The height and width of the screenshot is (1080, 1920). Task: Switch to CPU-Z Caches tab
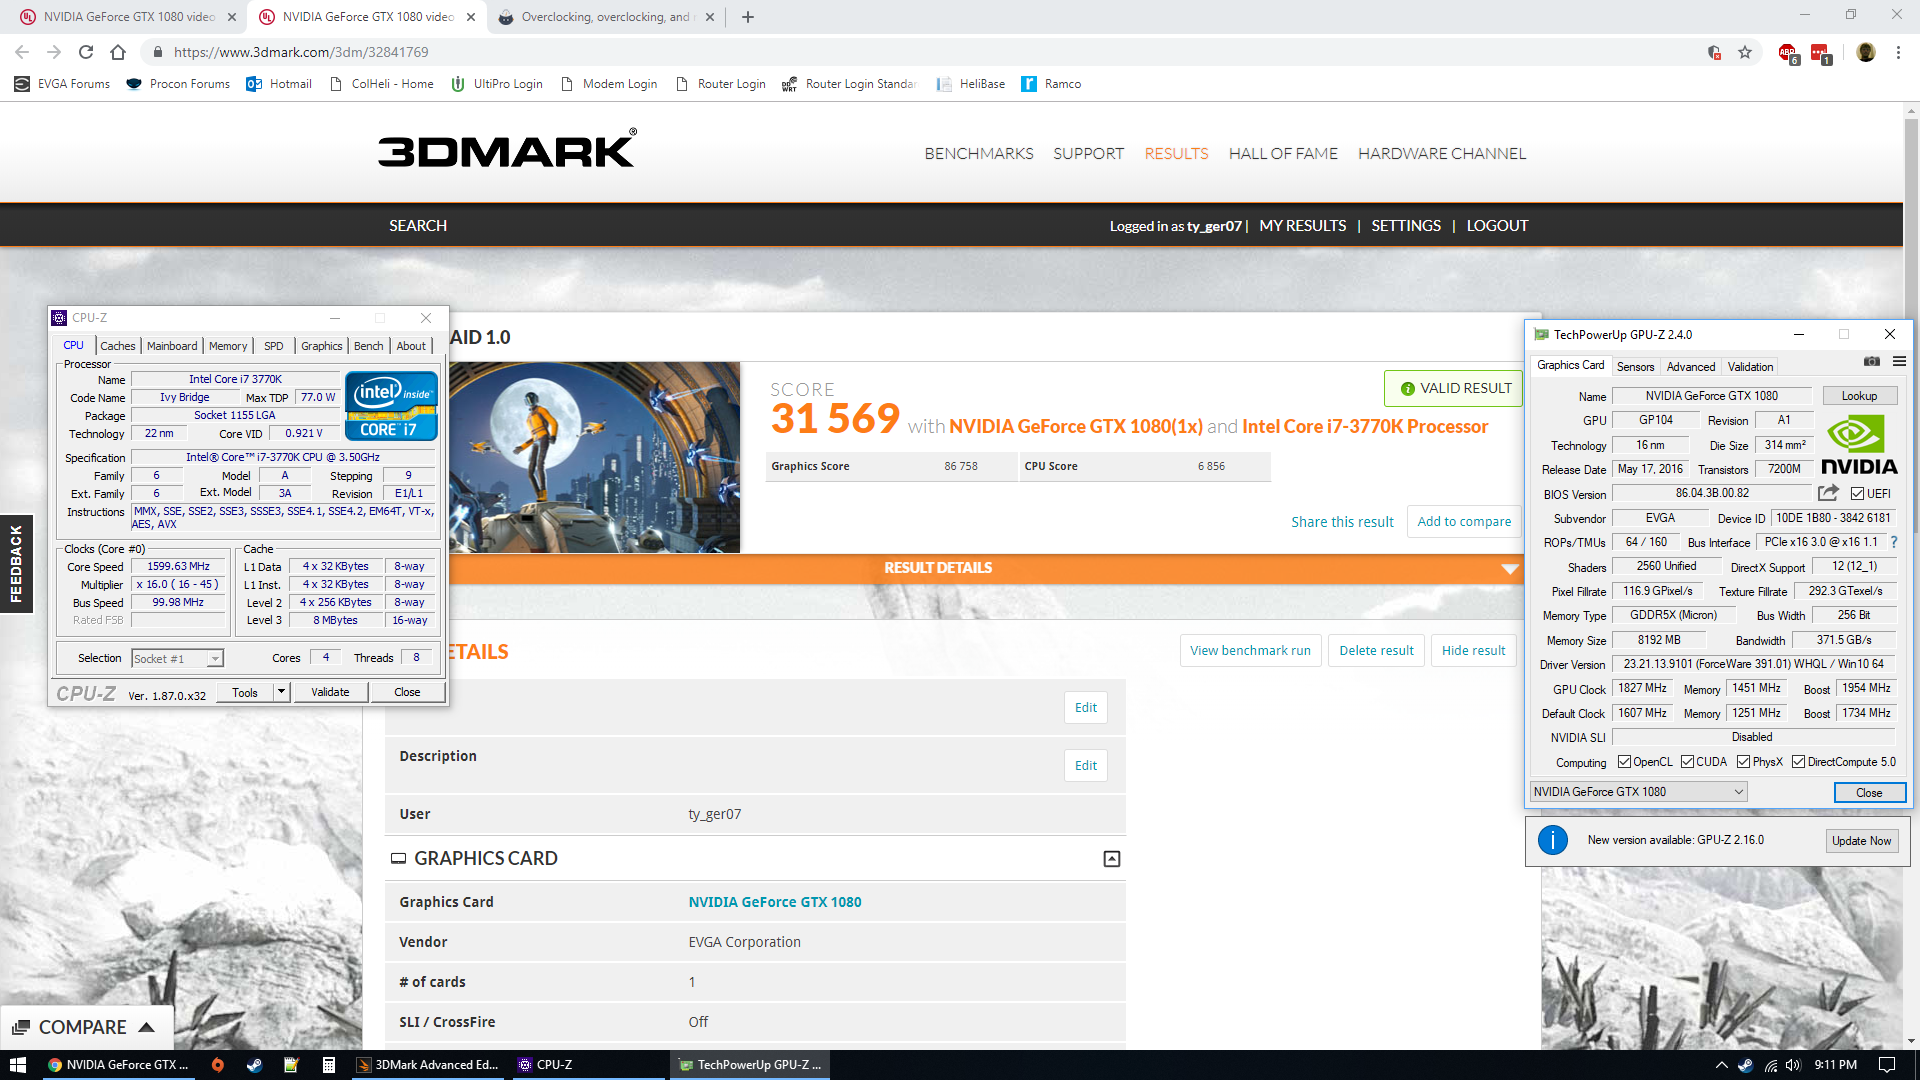tap(117, 346)
